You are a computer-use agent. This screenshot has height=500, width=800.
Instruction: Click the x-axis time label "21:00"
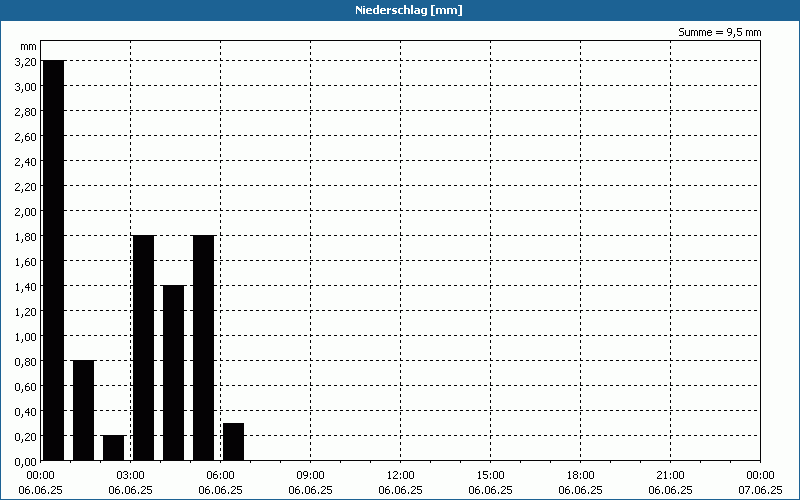point(670,476)
